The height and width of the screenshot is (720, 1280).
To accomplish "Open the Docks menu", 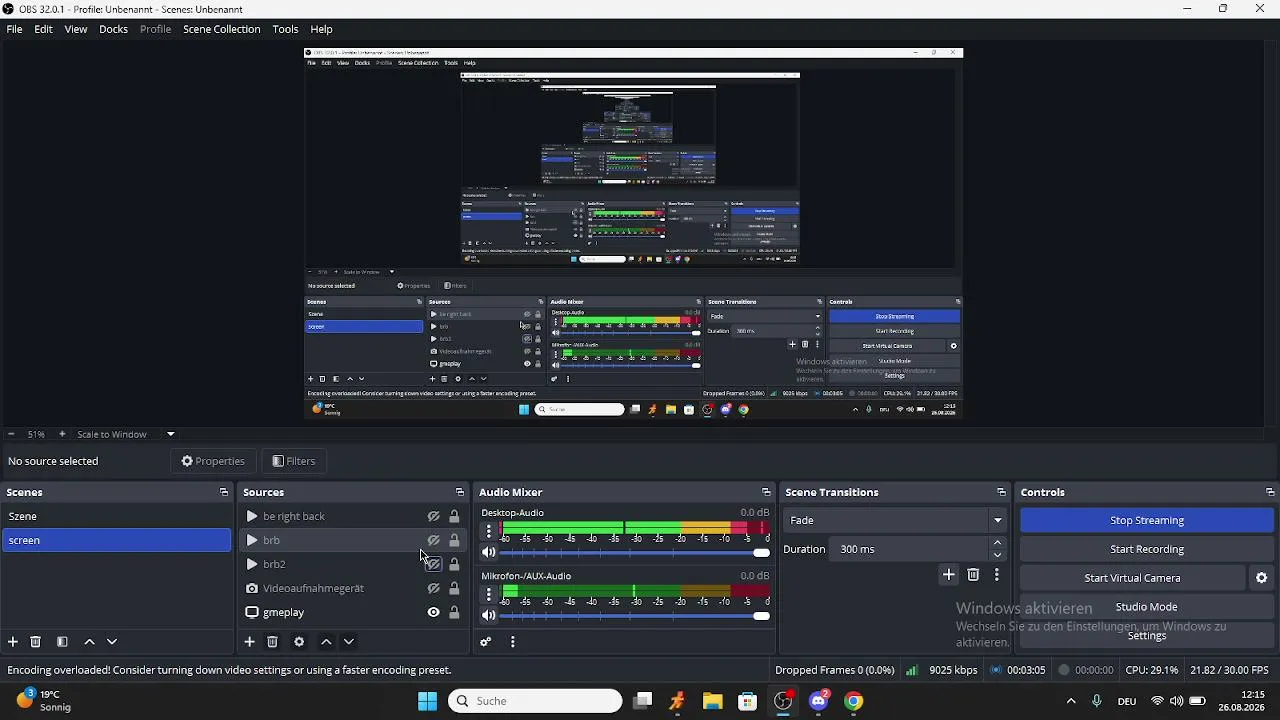I will (x=113, y=29).
